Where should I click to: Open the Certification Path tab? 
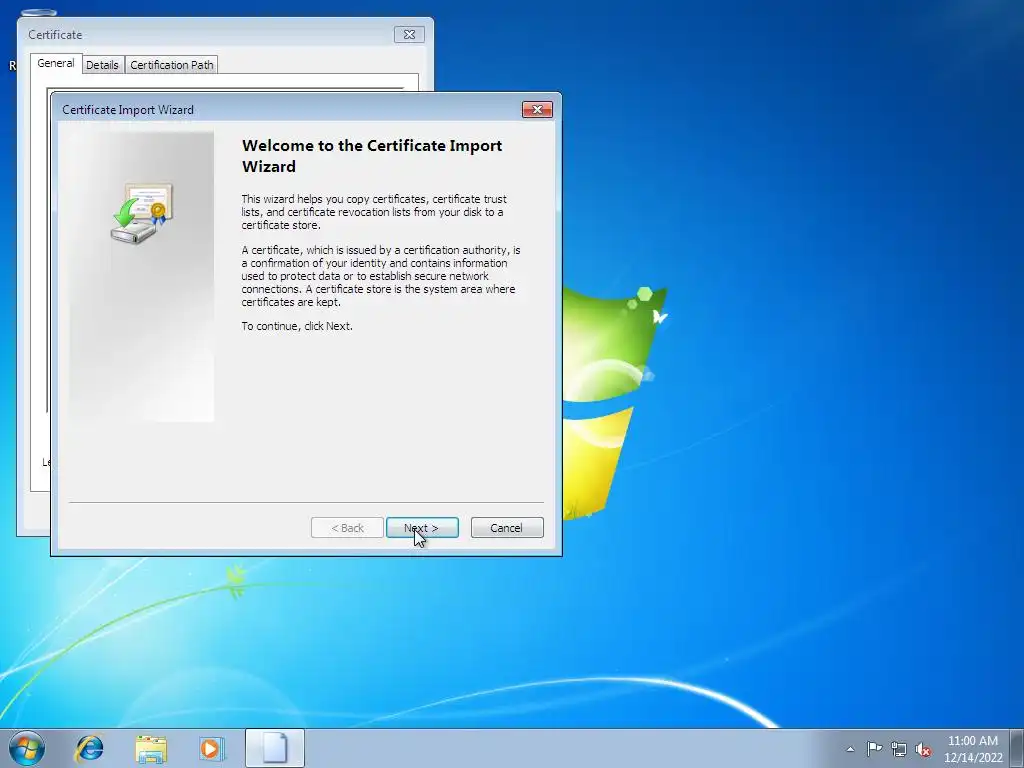[172, 65]
